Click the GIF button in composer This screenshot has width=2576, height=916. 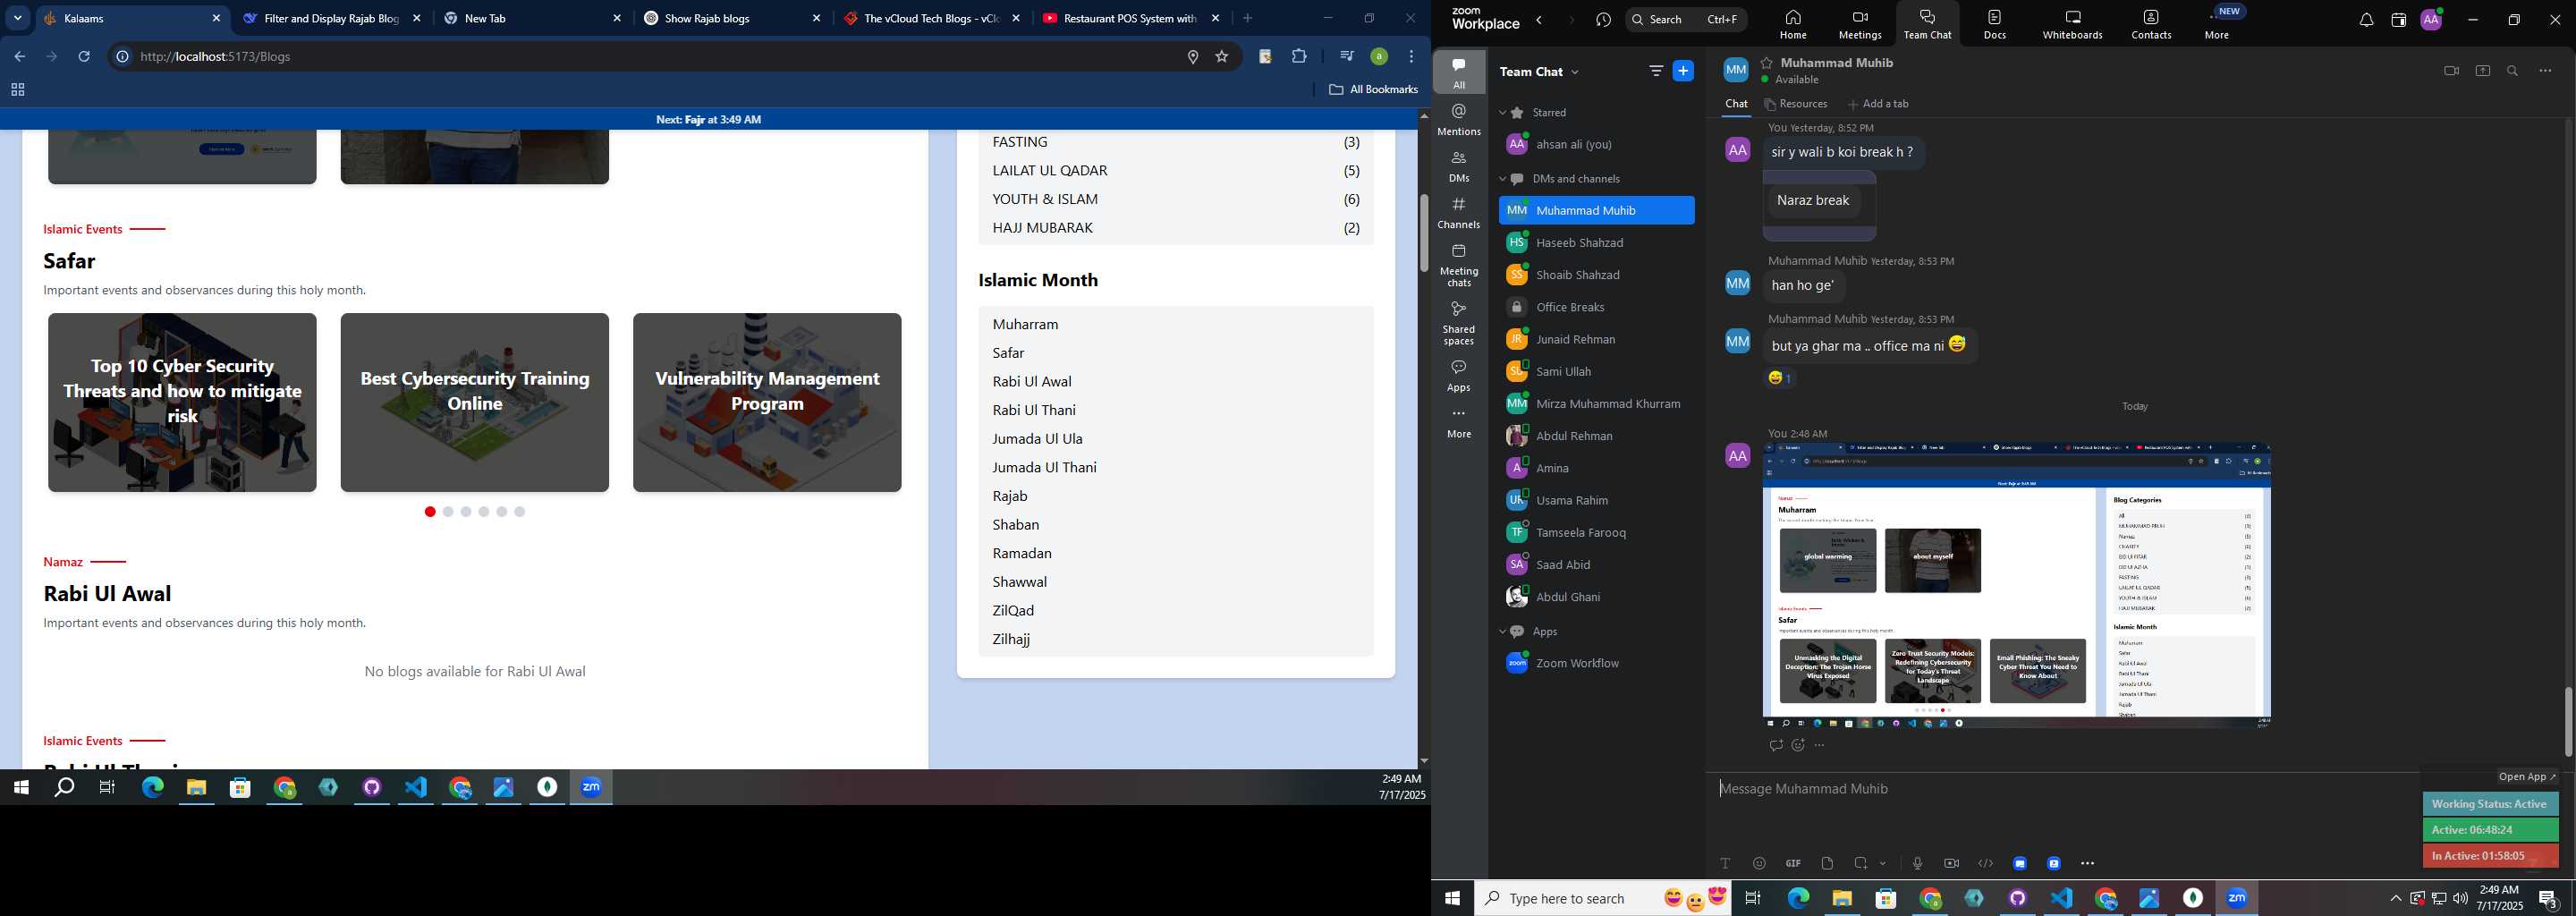(x=1793, y=863)
